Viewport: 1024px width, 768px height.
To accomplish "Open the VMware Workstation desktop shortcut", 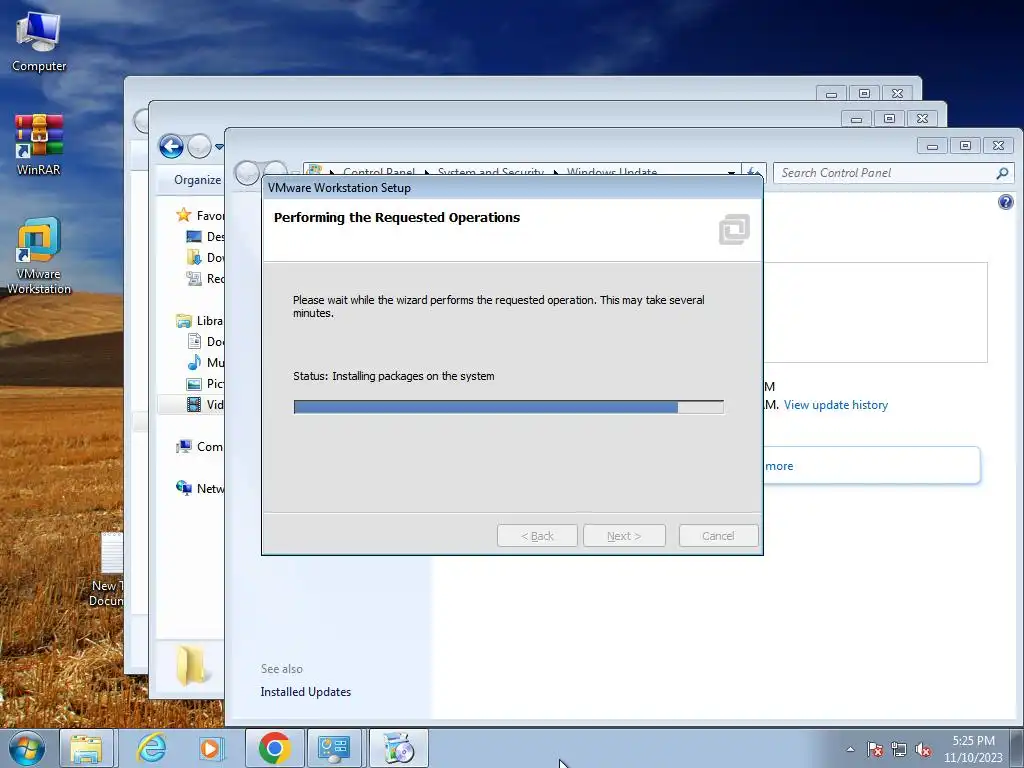I will tap(39, 255).
